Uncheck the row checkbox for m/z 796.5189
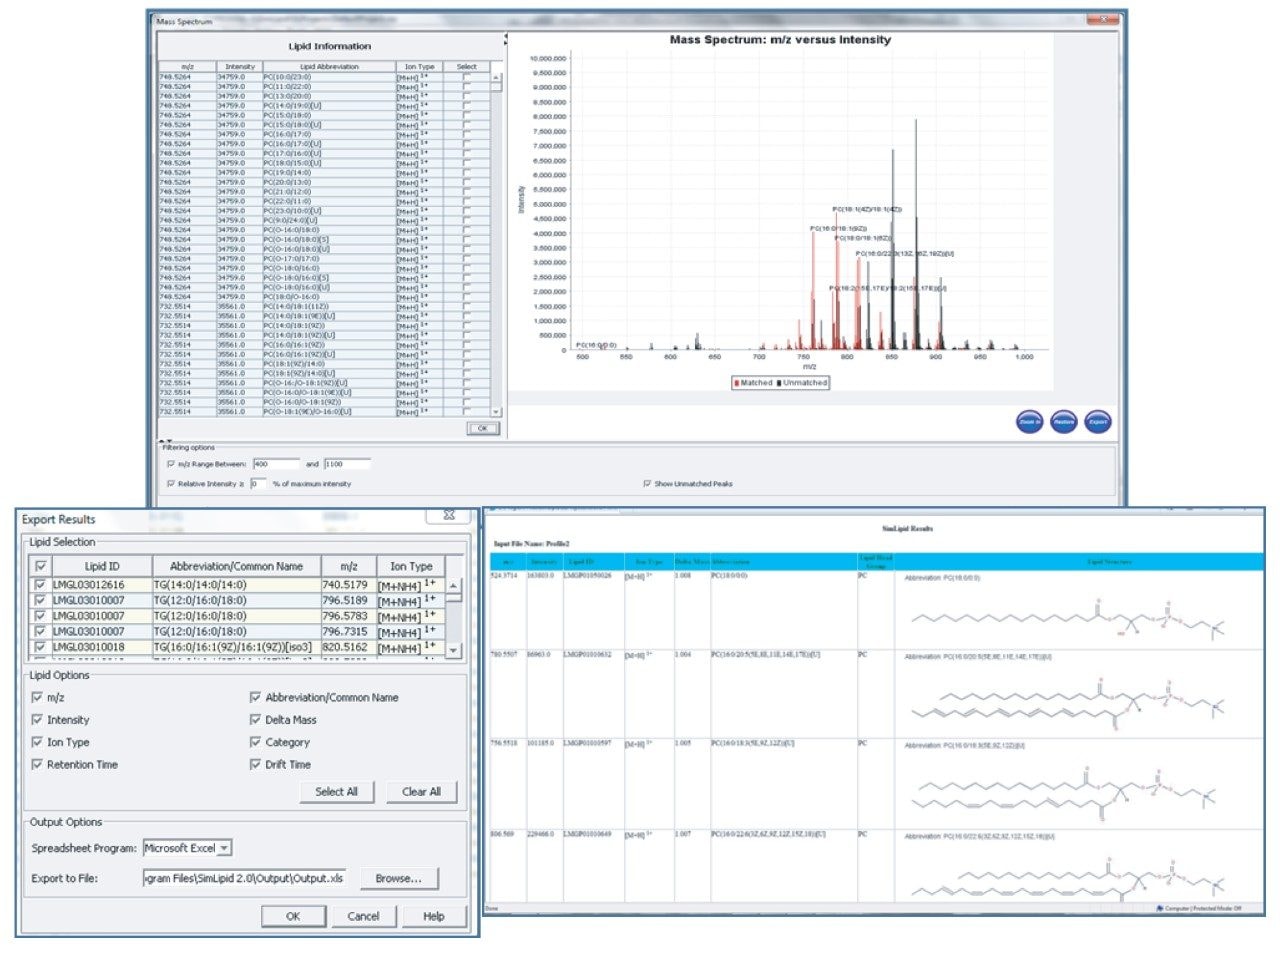 (40, 601)
